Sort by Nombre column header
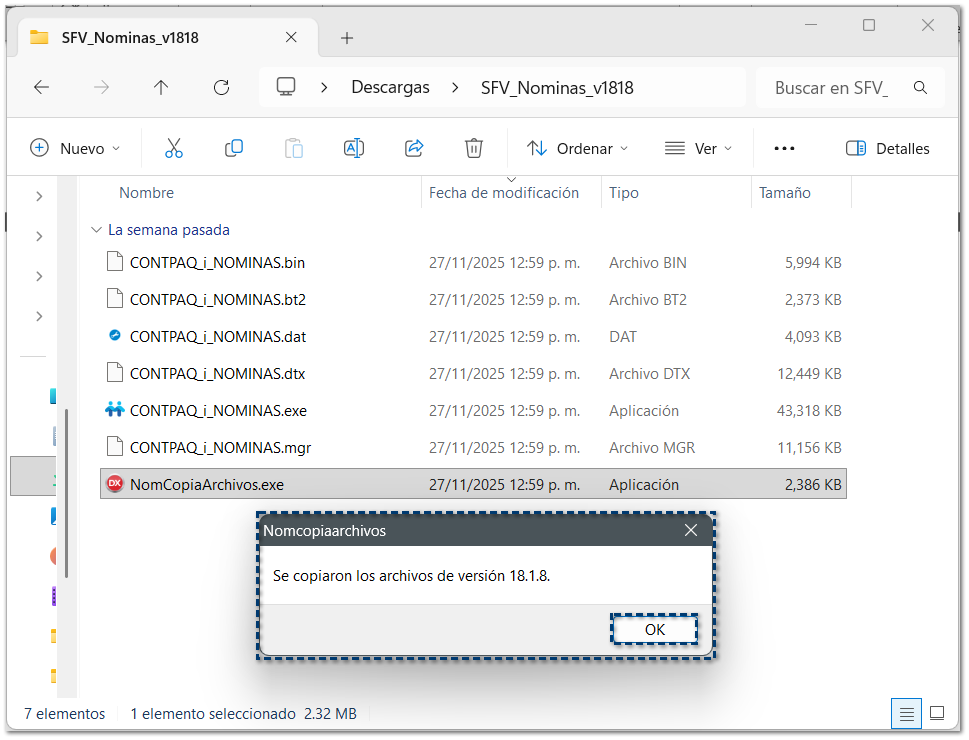 (146, 193)
